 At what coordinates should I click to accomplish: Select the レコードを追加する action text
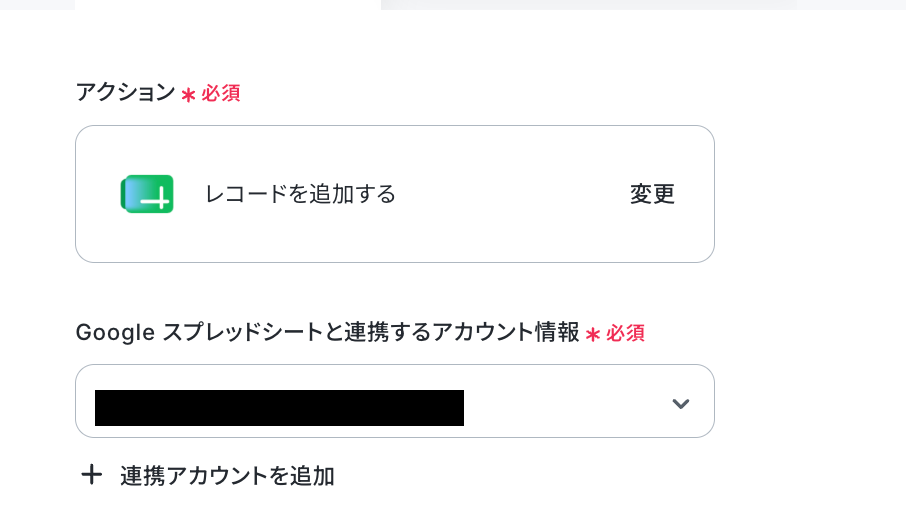click(x=300, y=194)
